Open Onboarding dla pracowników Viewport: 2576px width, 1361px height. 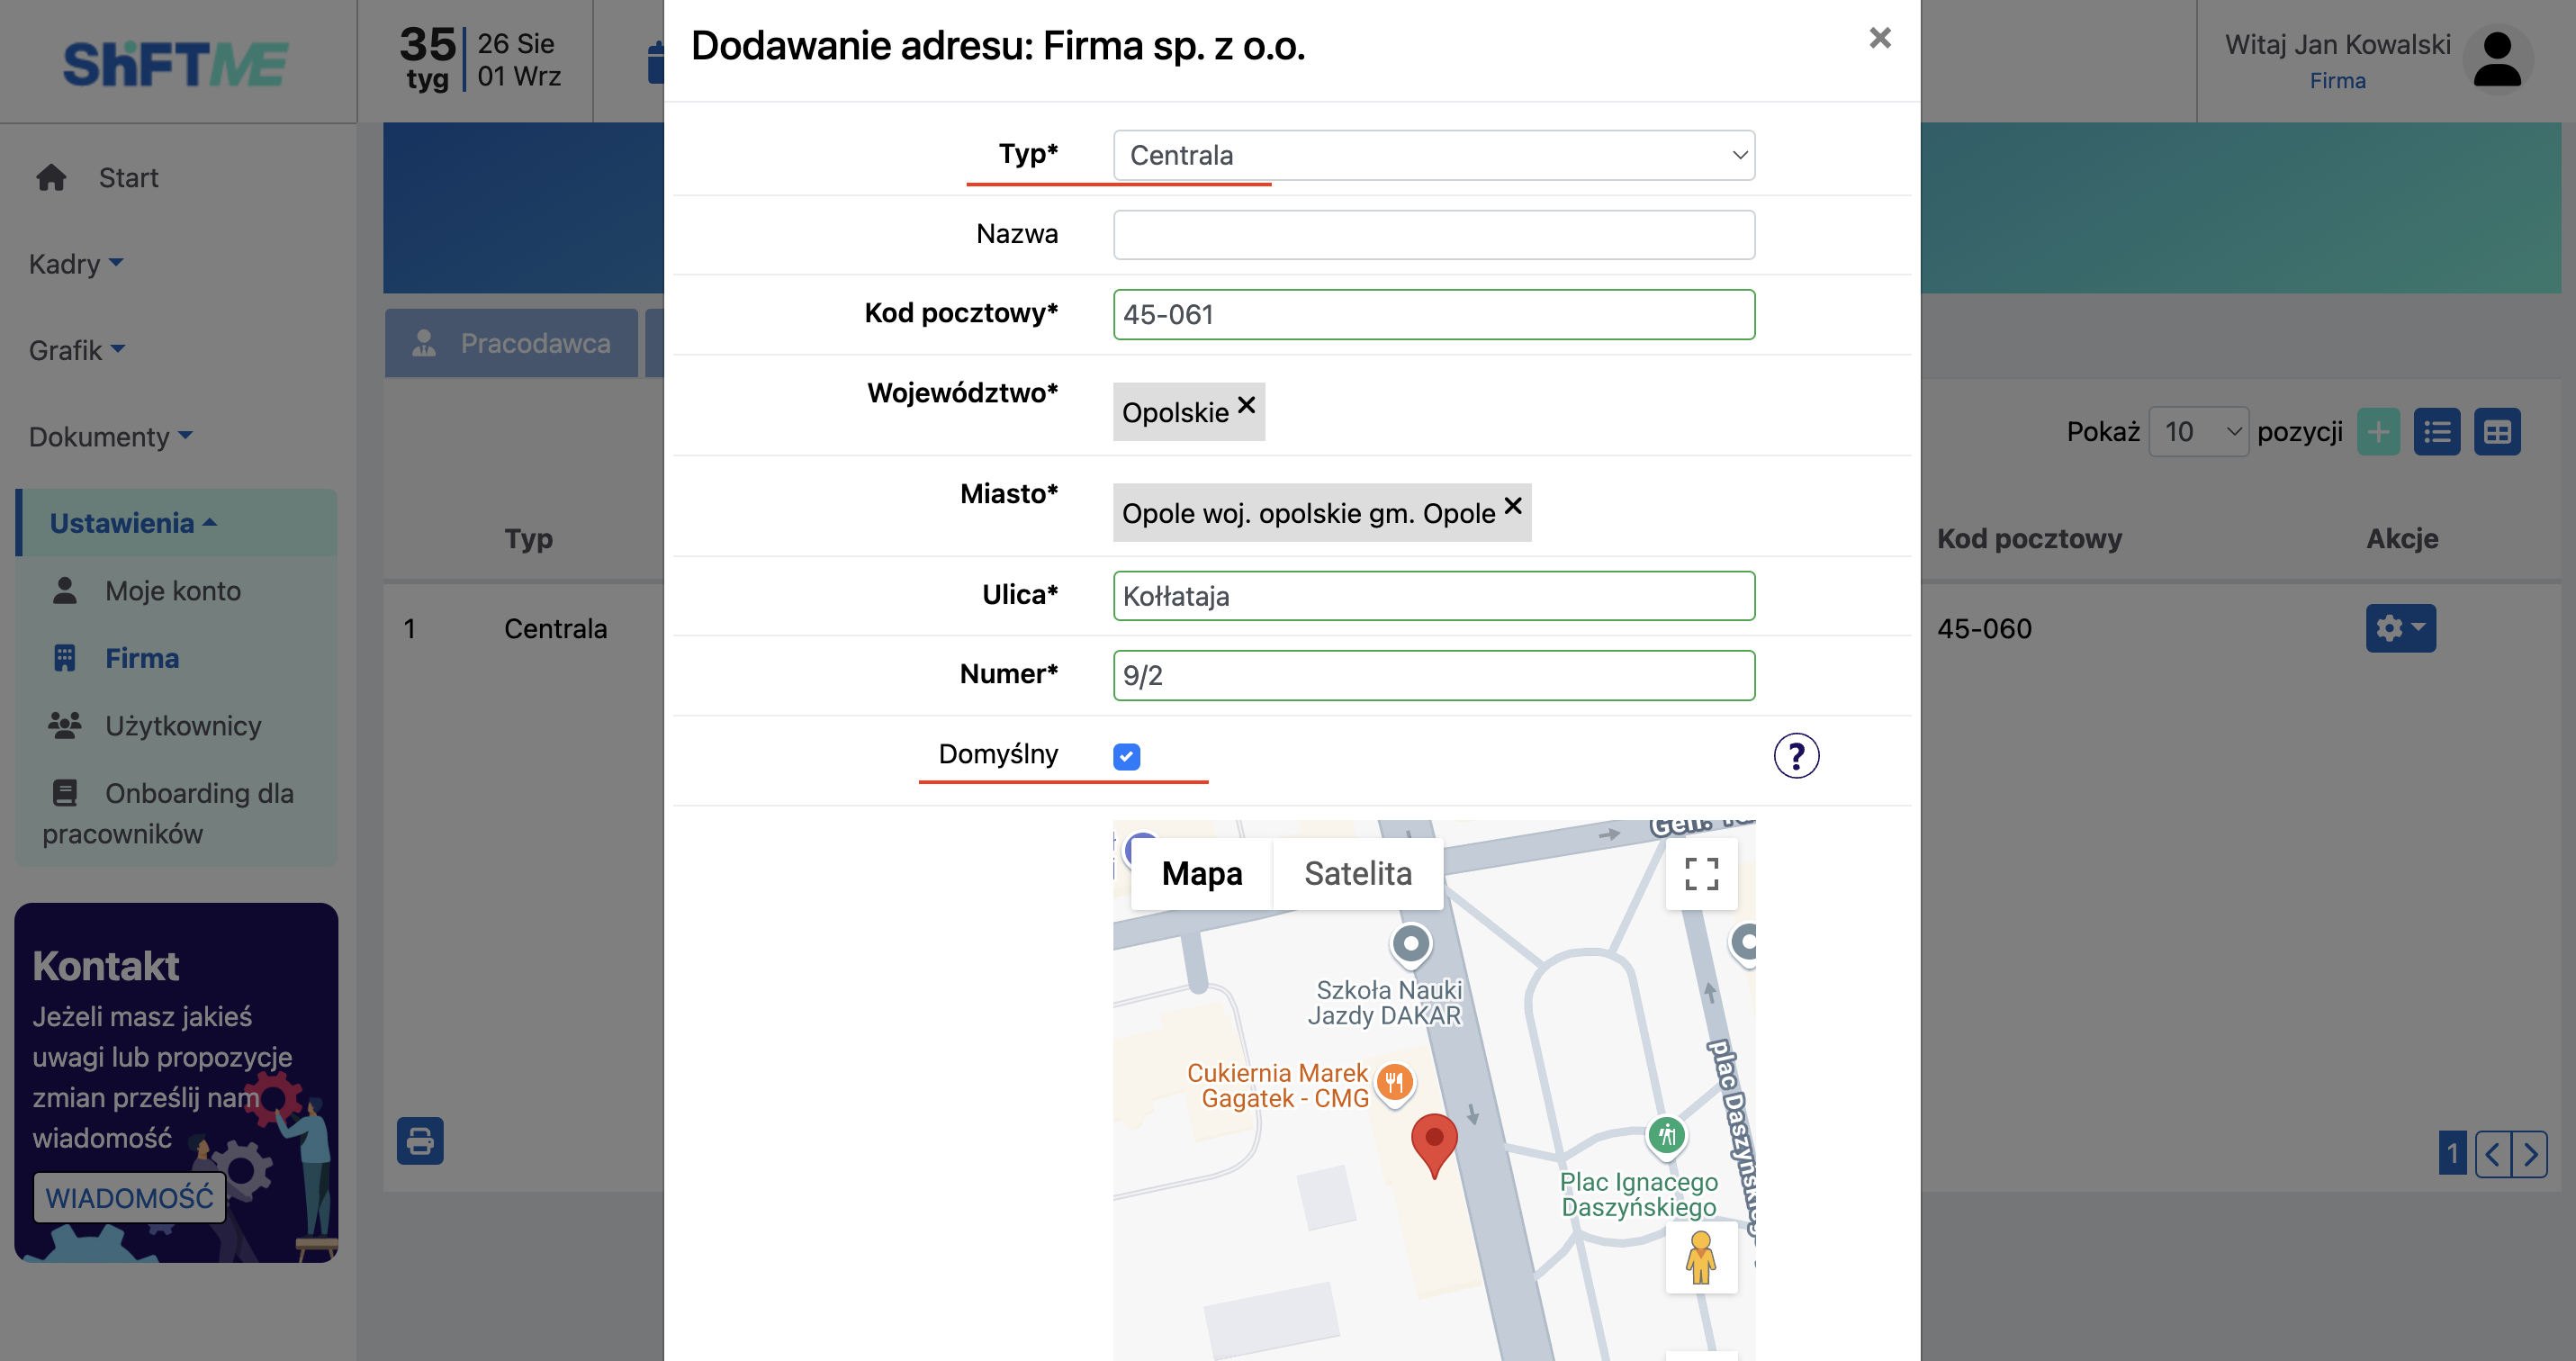point(168,813)
